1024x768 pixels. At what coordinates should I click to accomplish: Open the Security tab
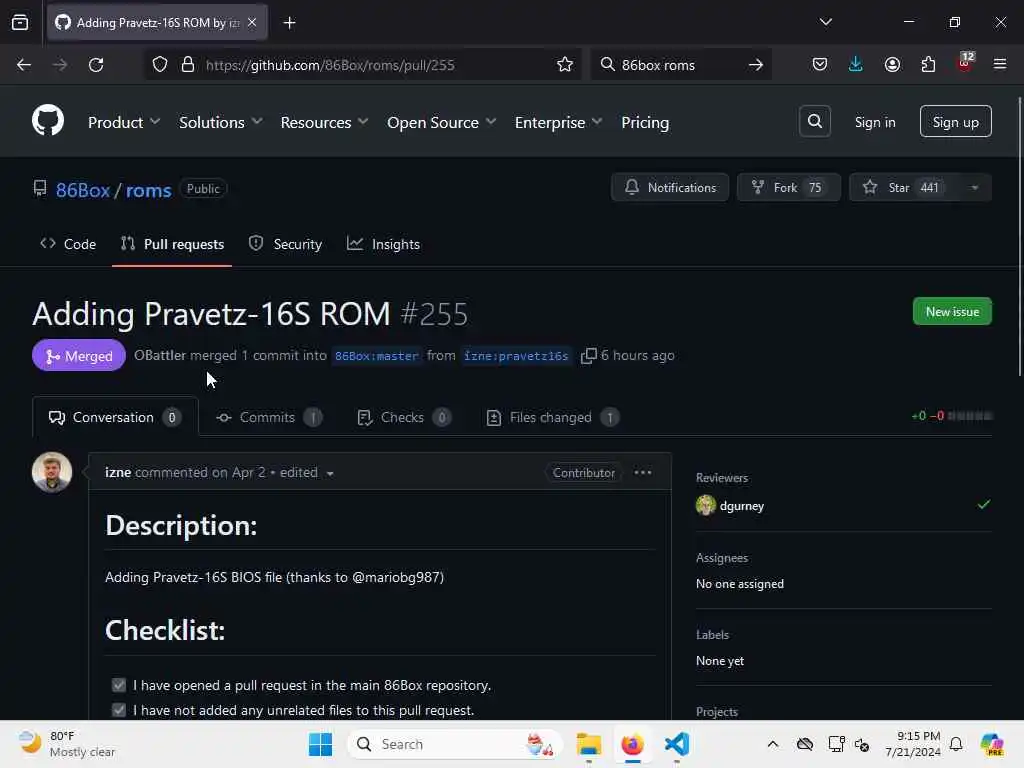click(x=285, y=244)
